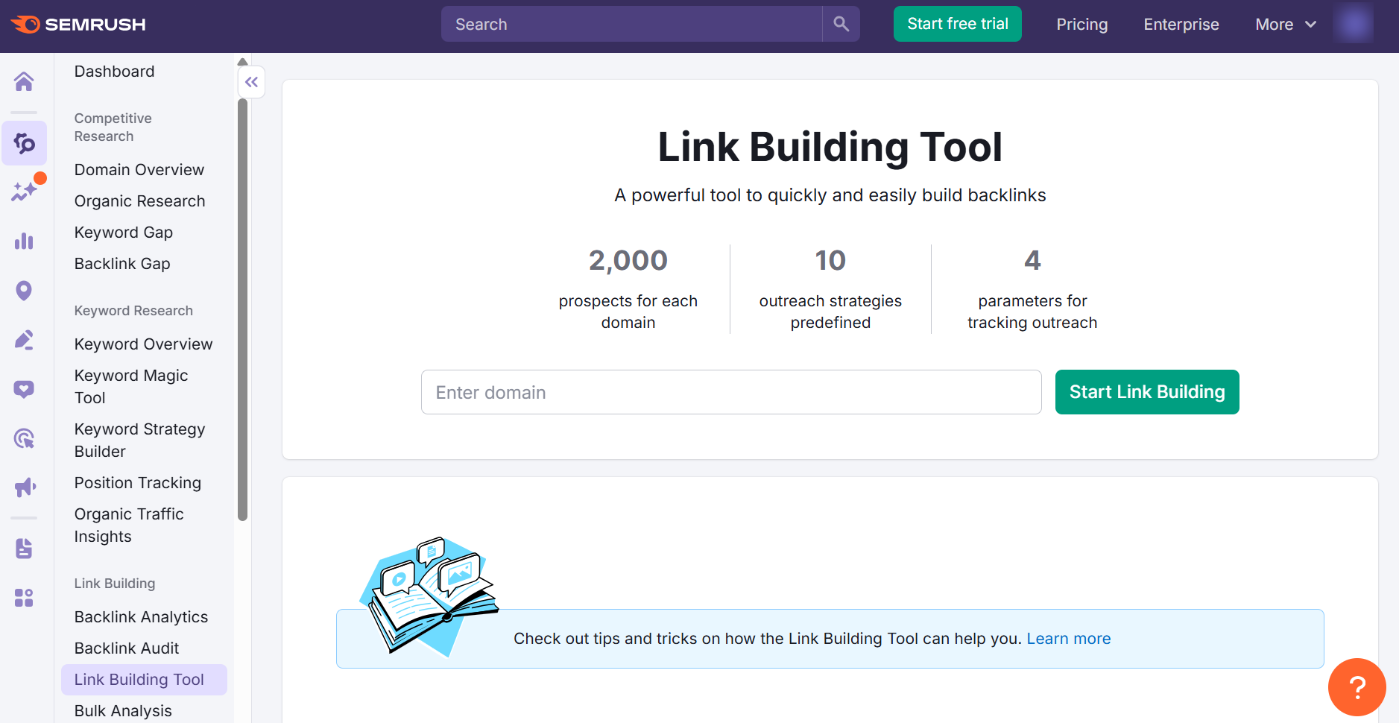Collapse the sidebar with the double-chevron

coord(251,82)
